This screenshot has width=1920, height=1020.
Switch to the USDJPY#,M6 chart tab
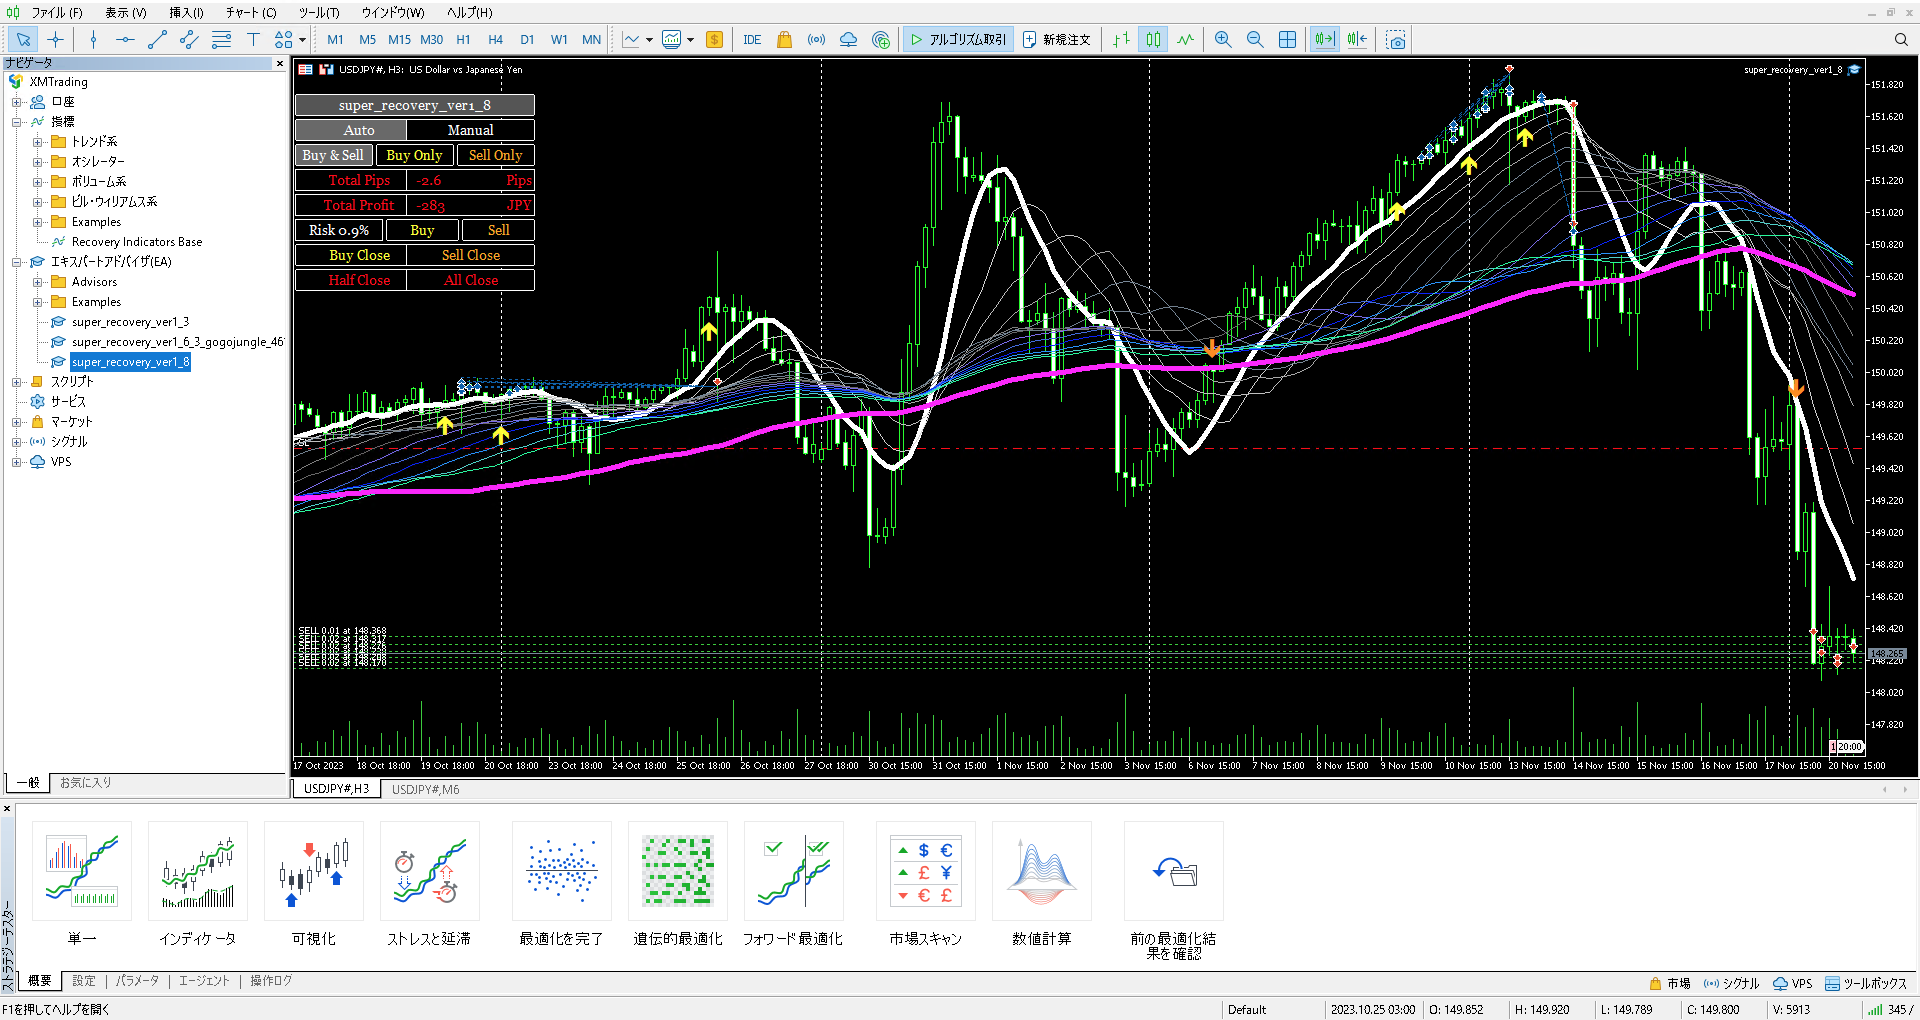click(x=425, y=789)
